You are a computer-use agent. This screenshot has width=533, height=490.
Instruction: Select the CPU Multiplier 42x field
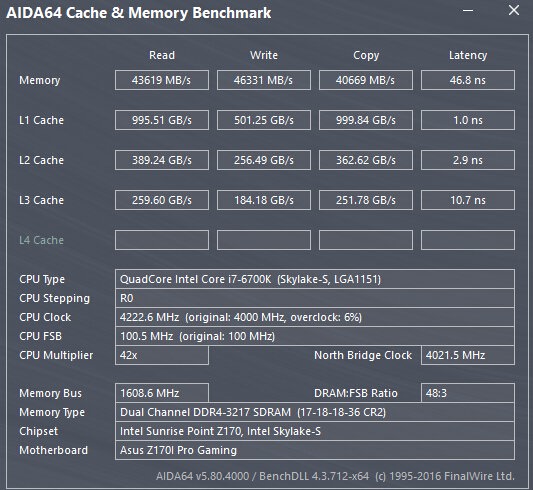pyautogui.click(x=162, y=355)
